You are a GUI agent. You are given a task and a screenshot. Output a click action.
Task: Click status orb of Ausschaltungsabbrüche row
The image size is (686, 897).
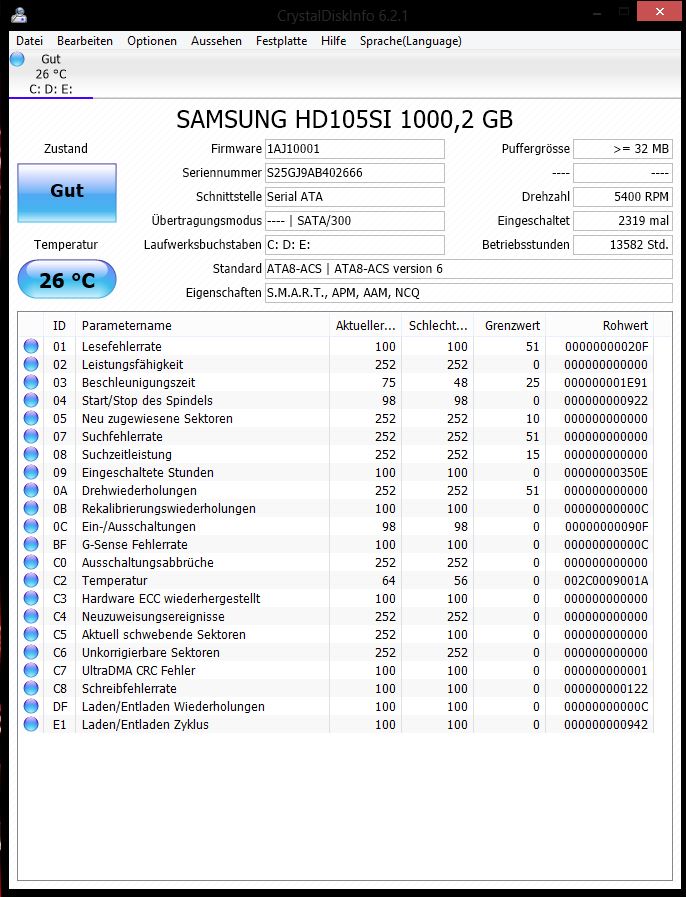pyautogui.click(x=31, y=562)
